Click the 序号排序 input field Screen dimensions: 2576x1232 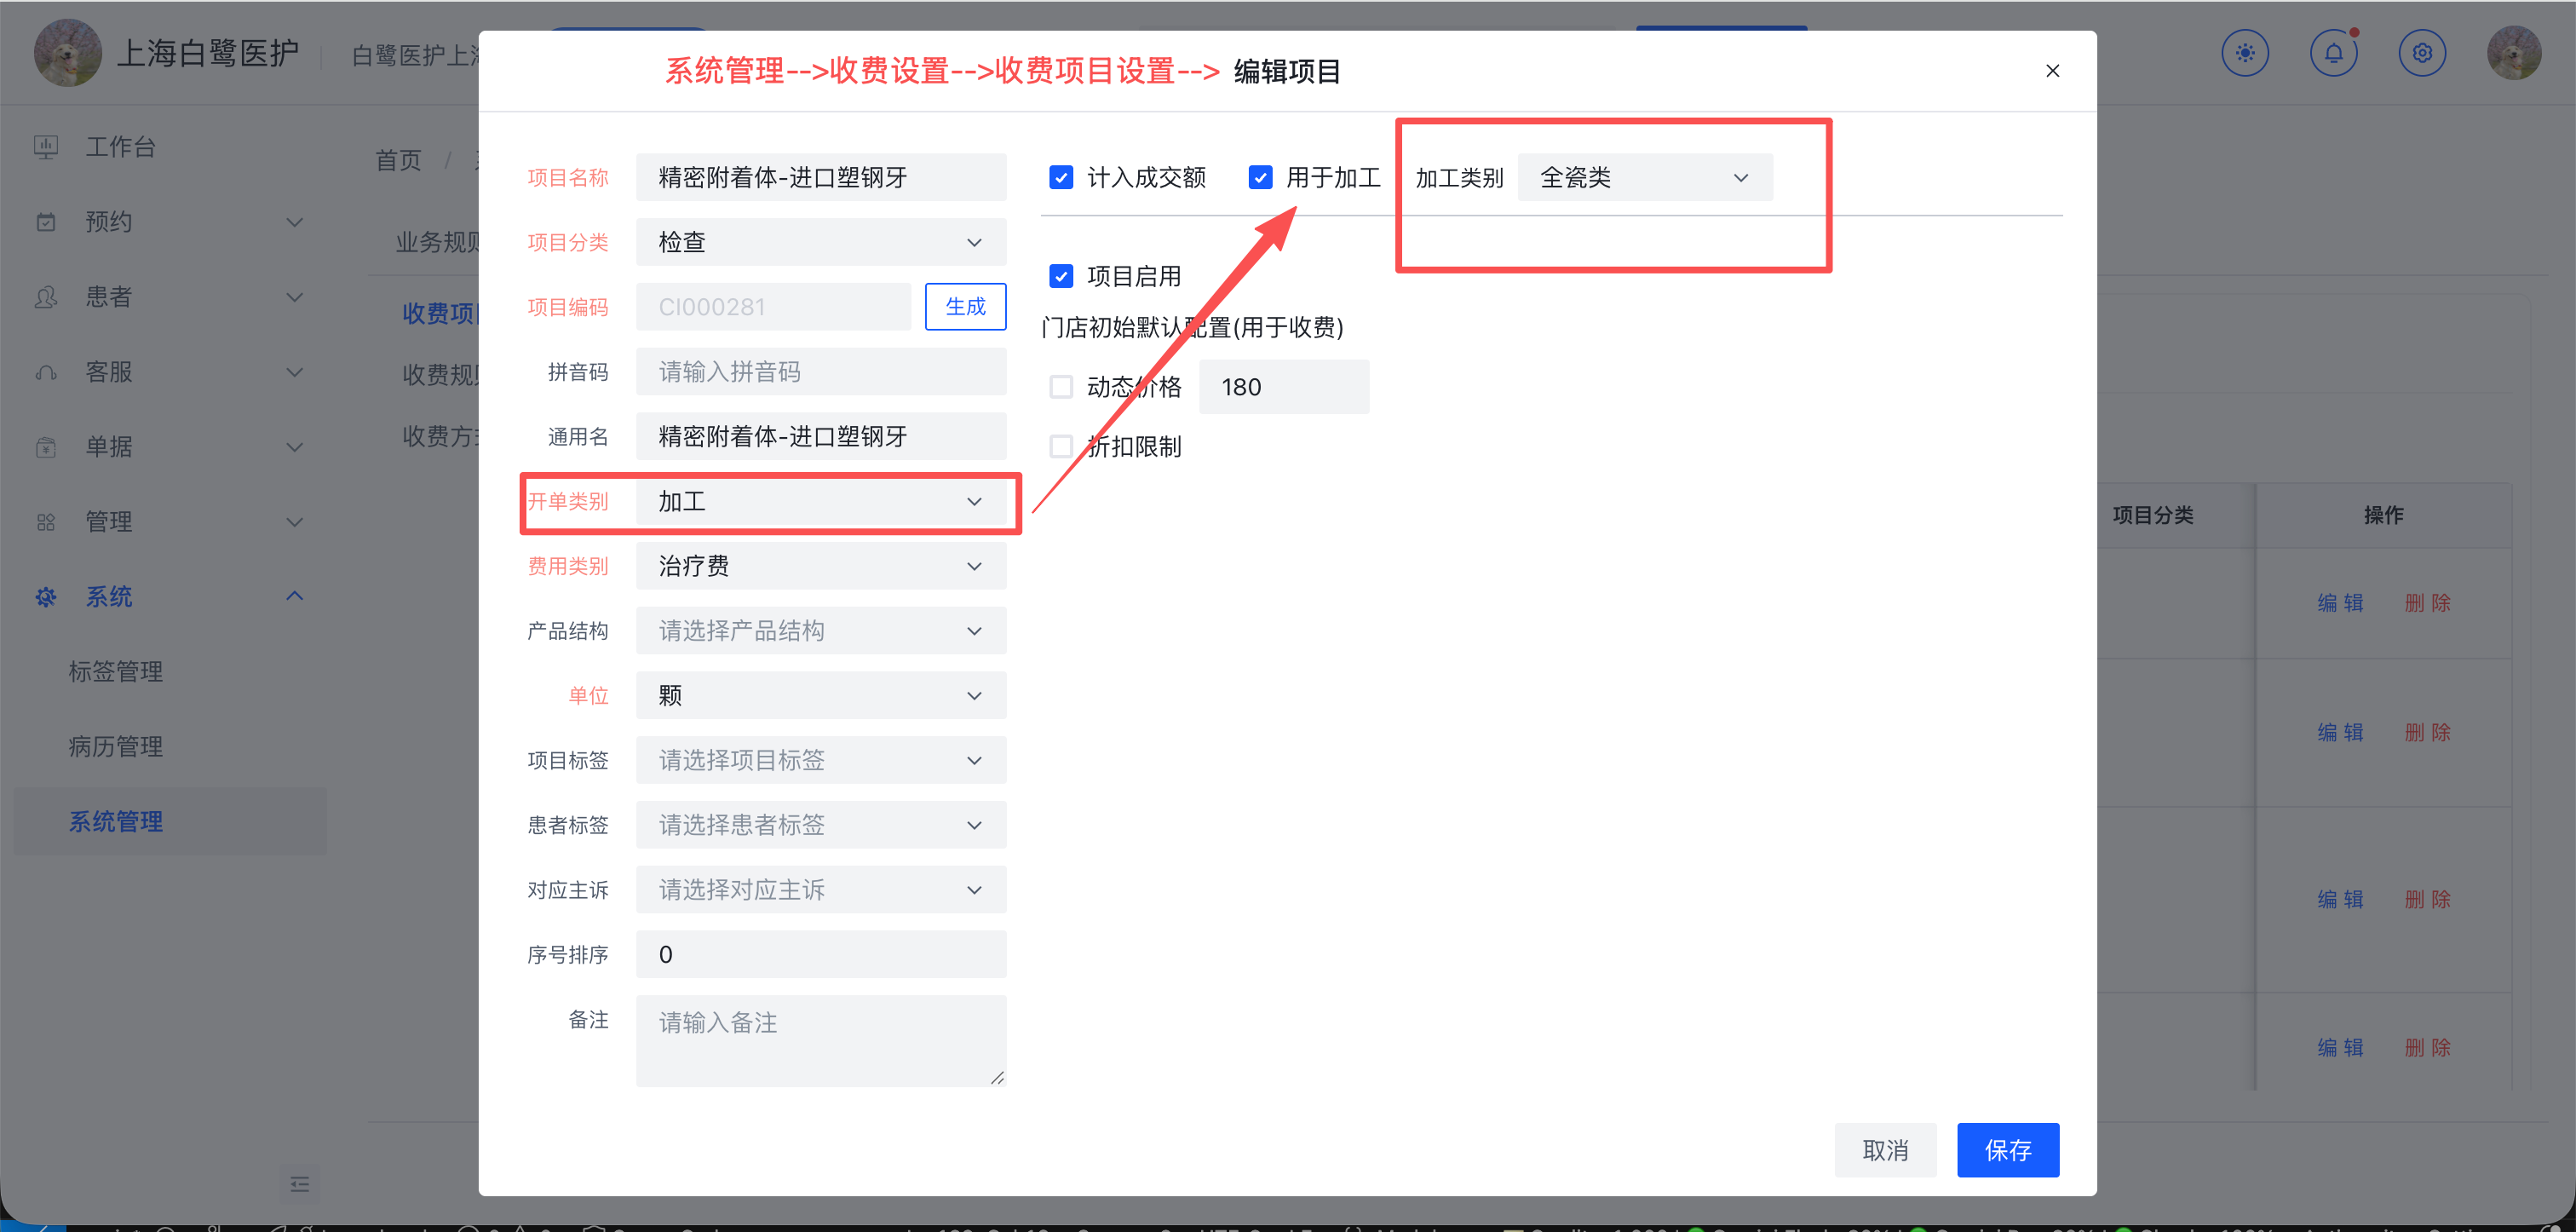(821, 954)
